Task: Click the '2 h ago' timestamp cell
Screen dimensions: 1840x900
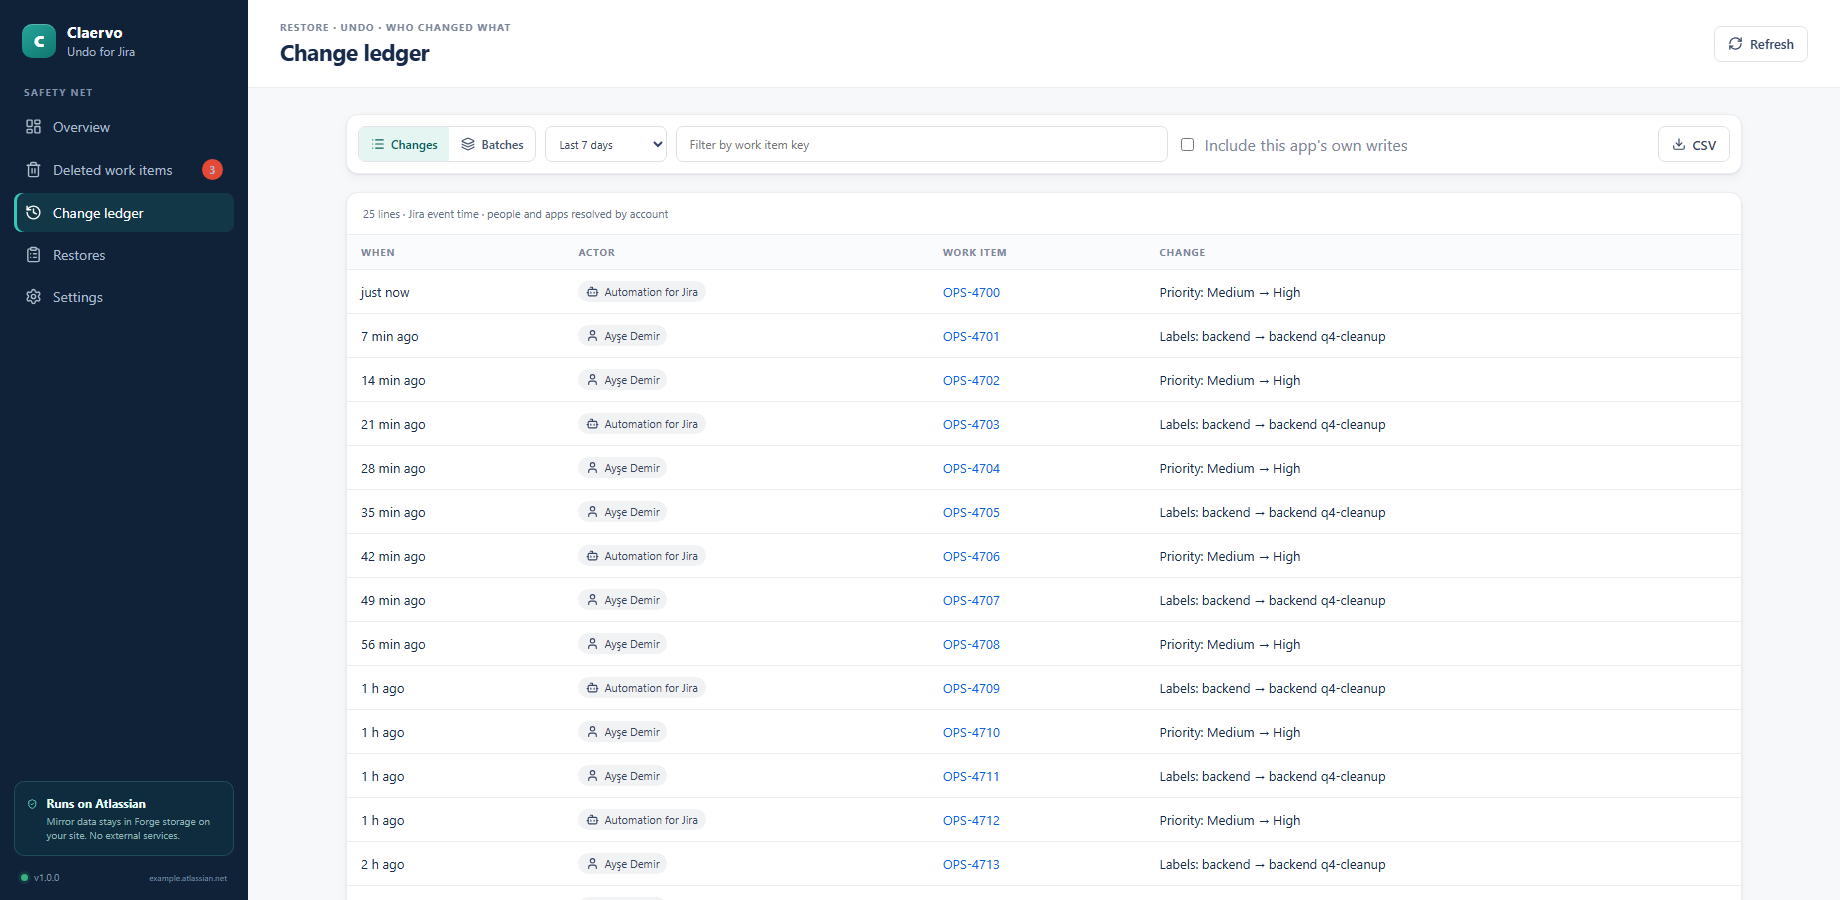Action: (383, 865)
